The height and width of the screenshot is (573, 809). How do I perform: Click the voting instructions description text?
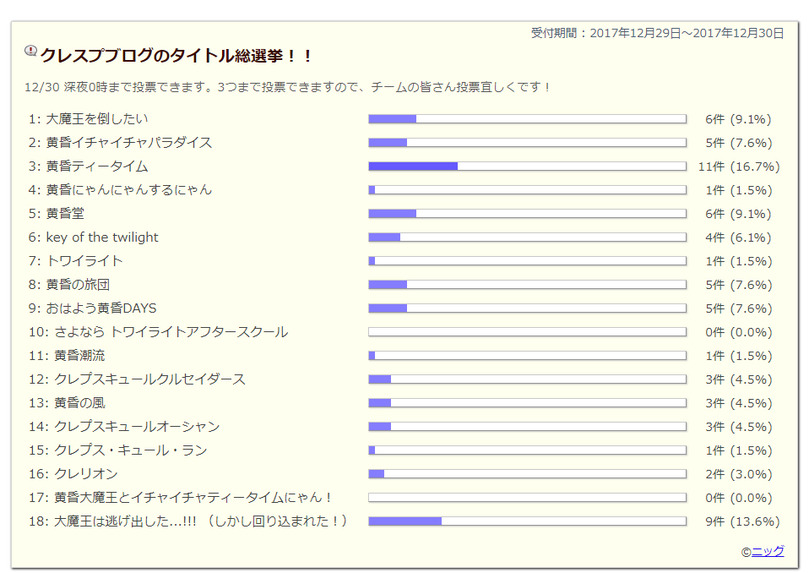pos(287,87)
